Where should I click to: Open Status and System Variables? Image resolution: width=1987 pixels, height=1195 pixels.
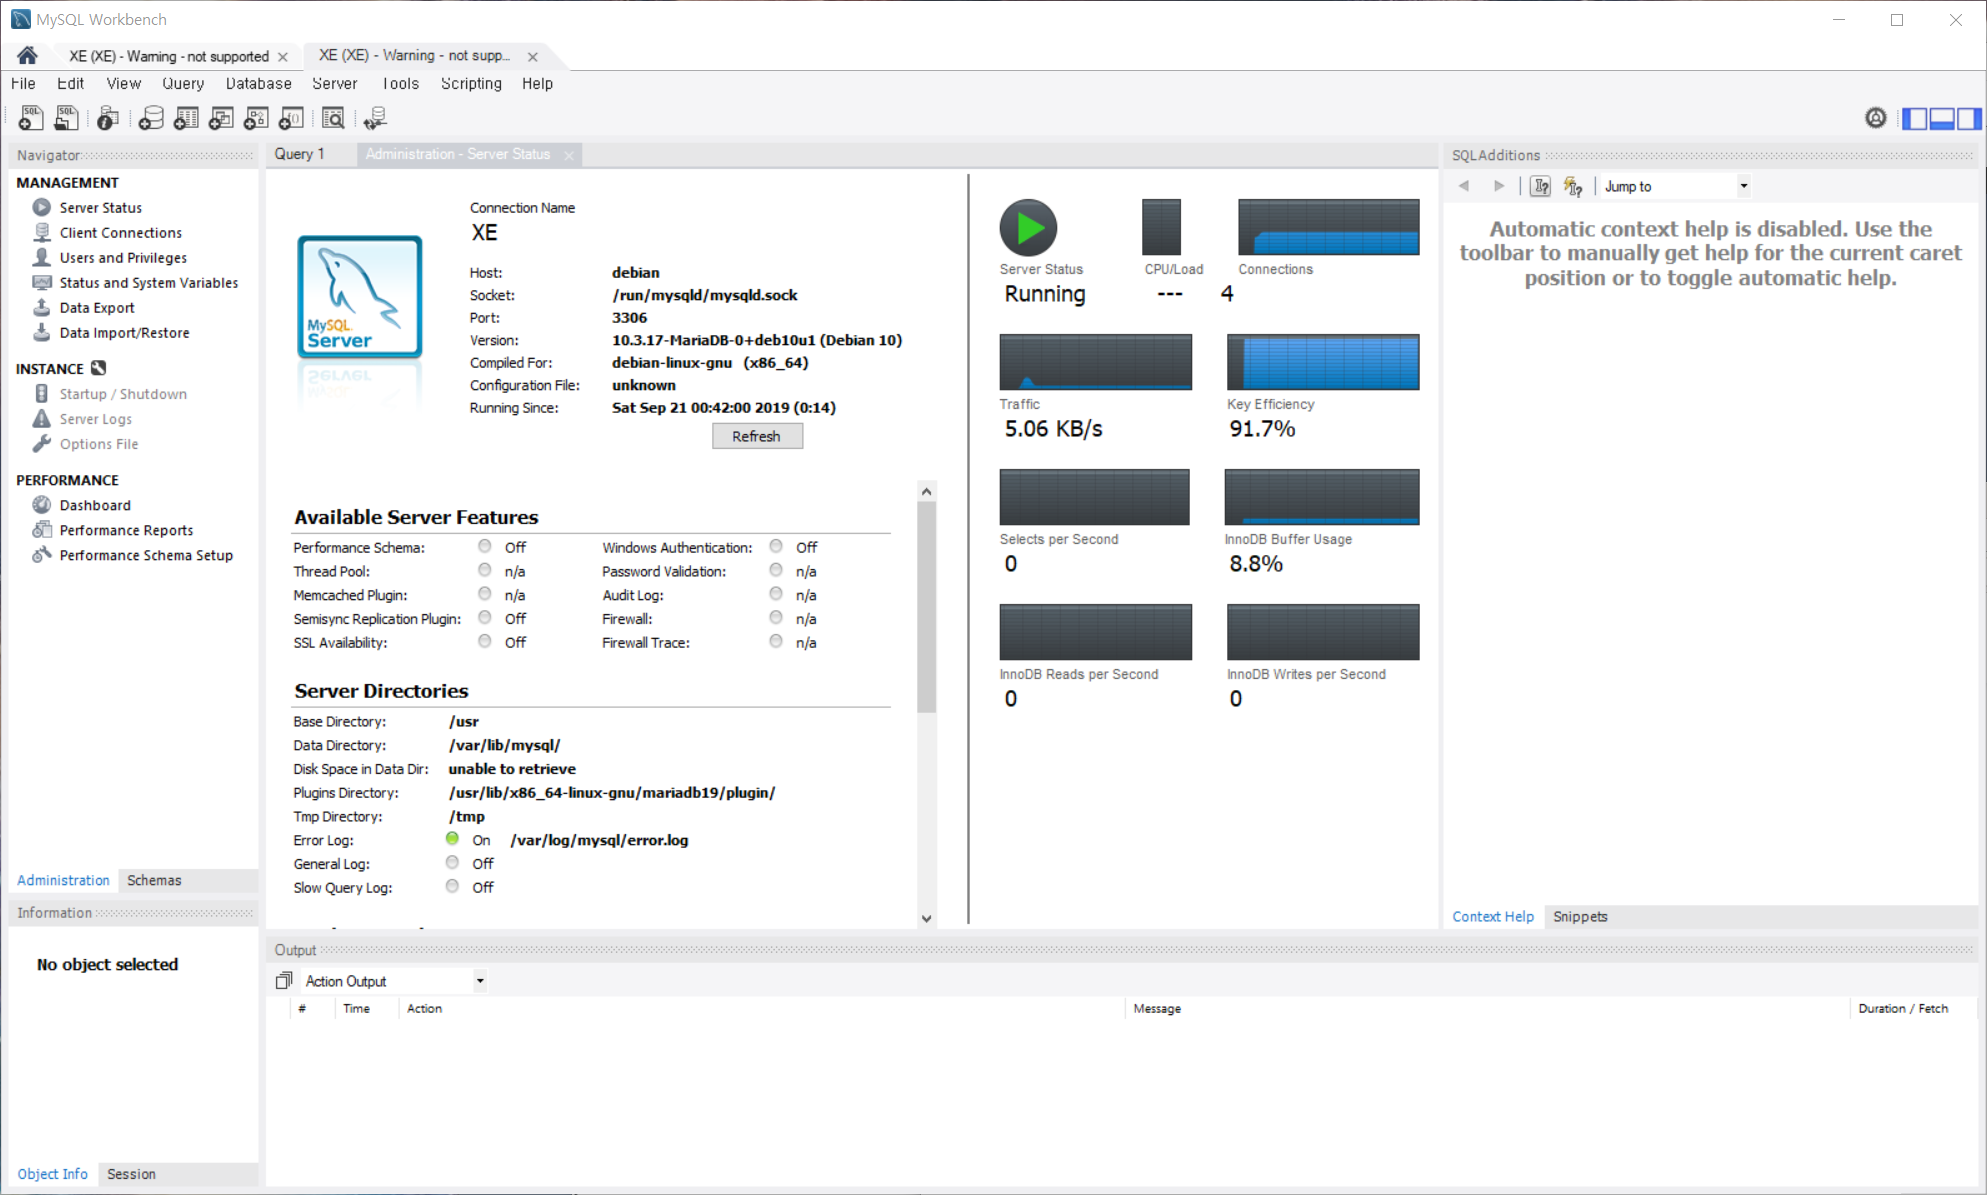pyautogui.click(x=148, y=282)
